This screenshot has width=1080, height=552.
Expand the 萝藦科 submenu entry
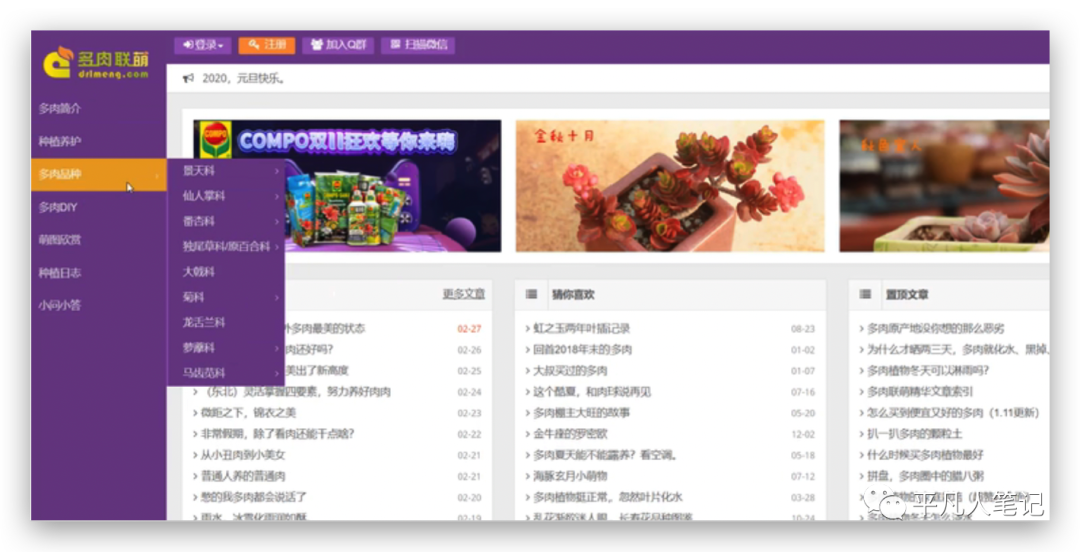tap(226, 347)
